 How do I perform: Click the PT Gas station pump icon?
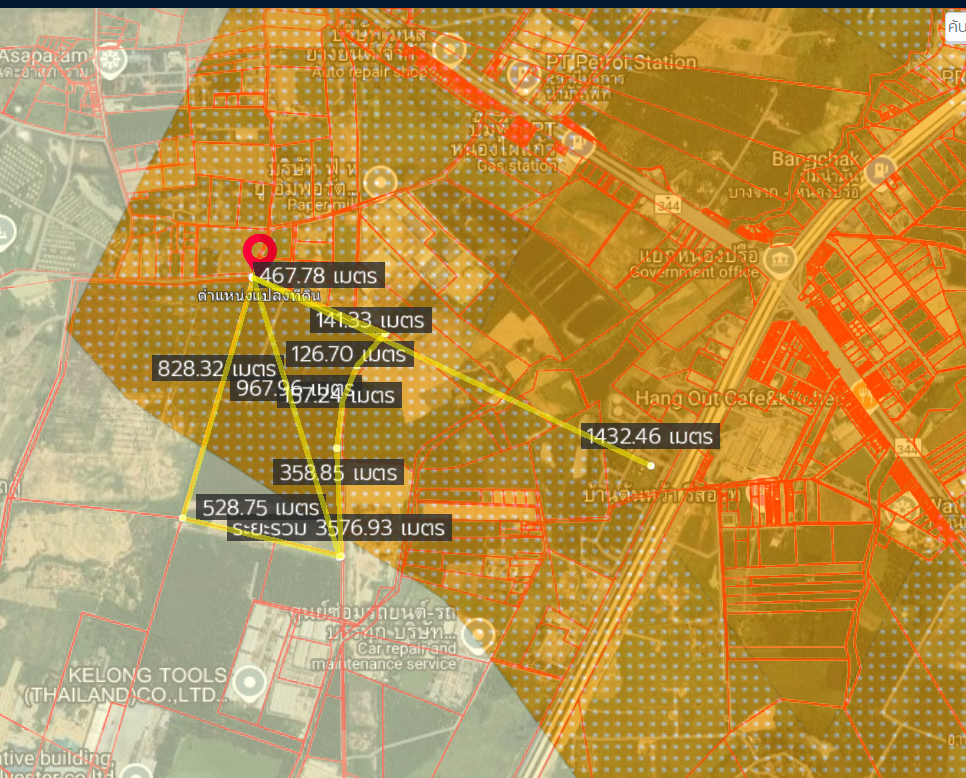pyautogui.click(x=581, y=141)
